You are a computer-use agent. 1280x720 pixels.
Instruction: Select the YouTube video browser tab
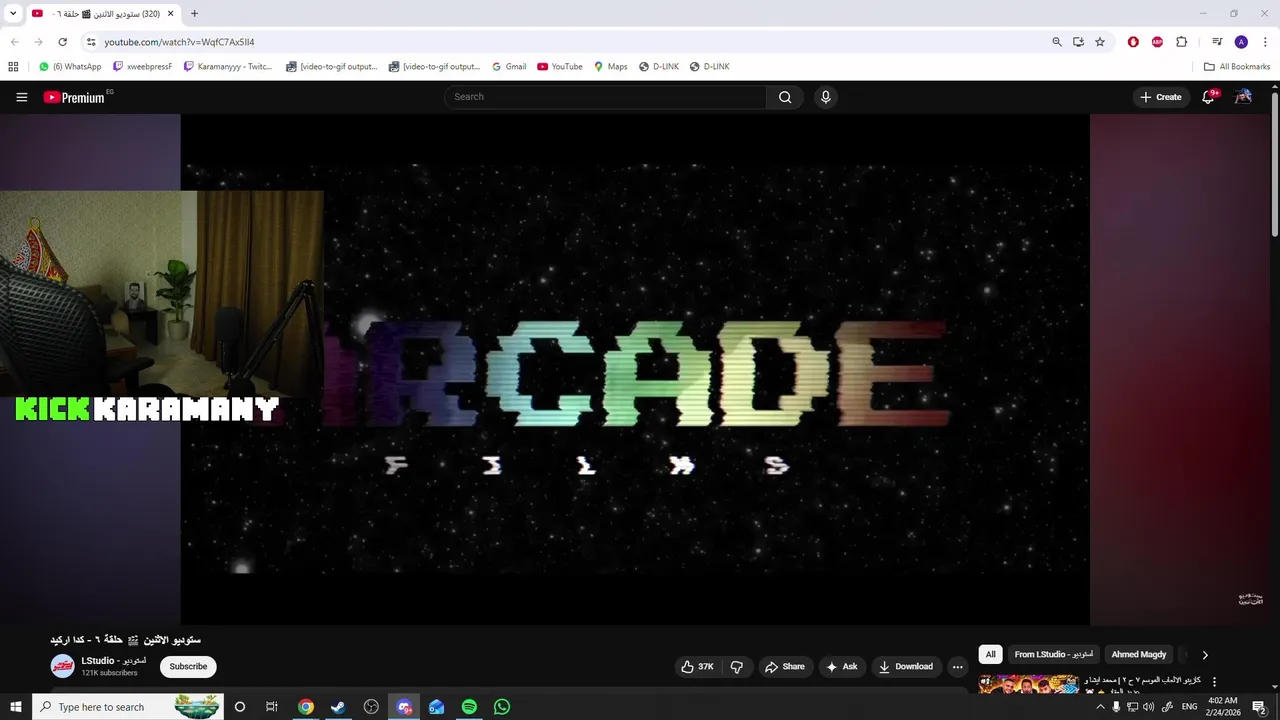[103, 14]
